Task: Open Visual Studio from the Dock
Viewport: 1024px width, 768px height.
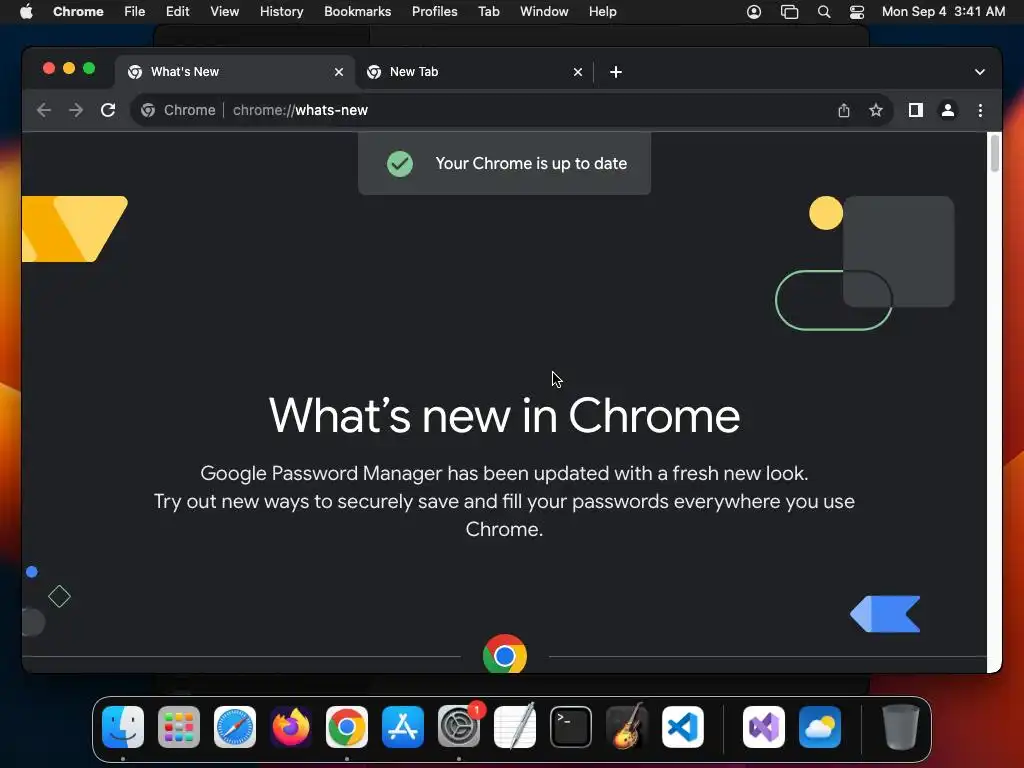Action: coord(764,727)
